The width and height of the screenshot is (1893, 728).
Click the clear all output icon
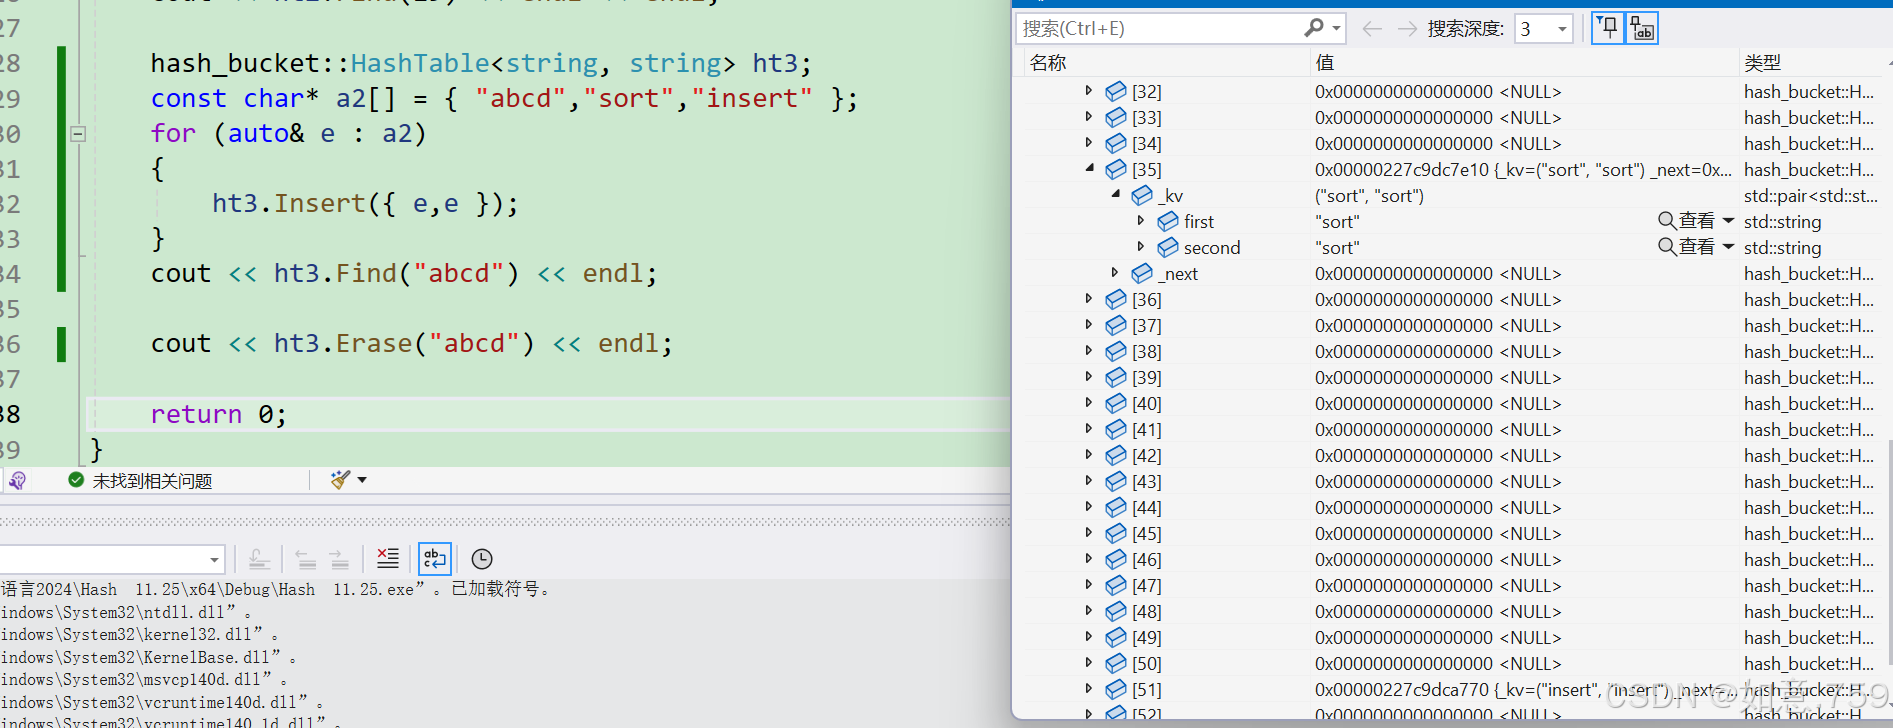pyautogui.click(x=387, y=558)
